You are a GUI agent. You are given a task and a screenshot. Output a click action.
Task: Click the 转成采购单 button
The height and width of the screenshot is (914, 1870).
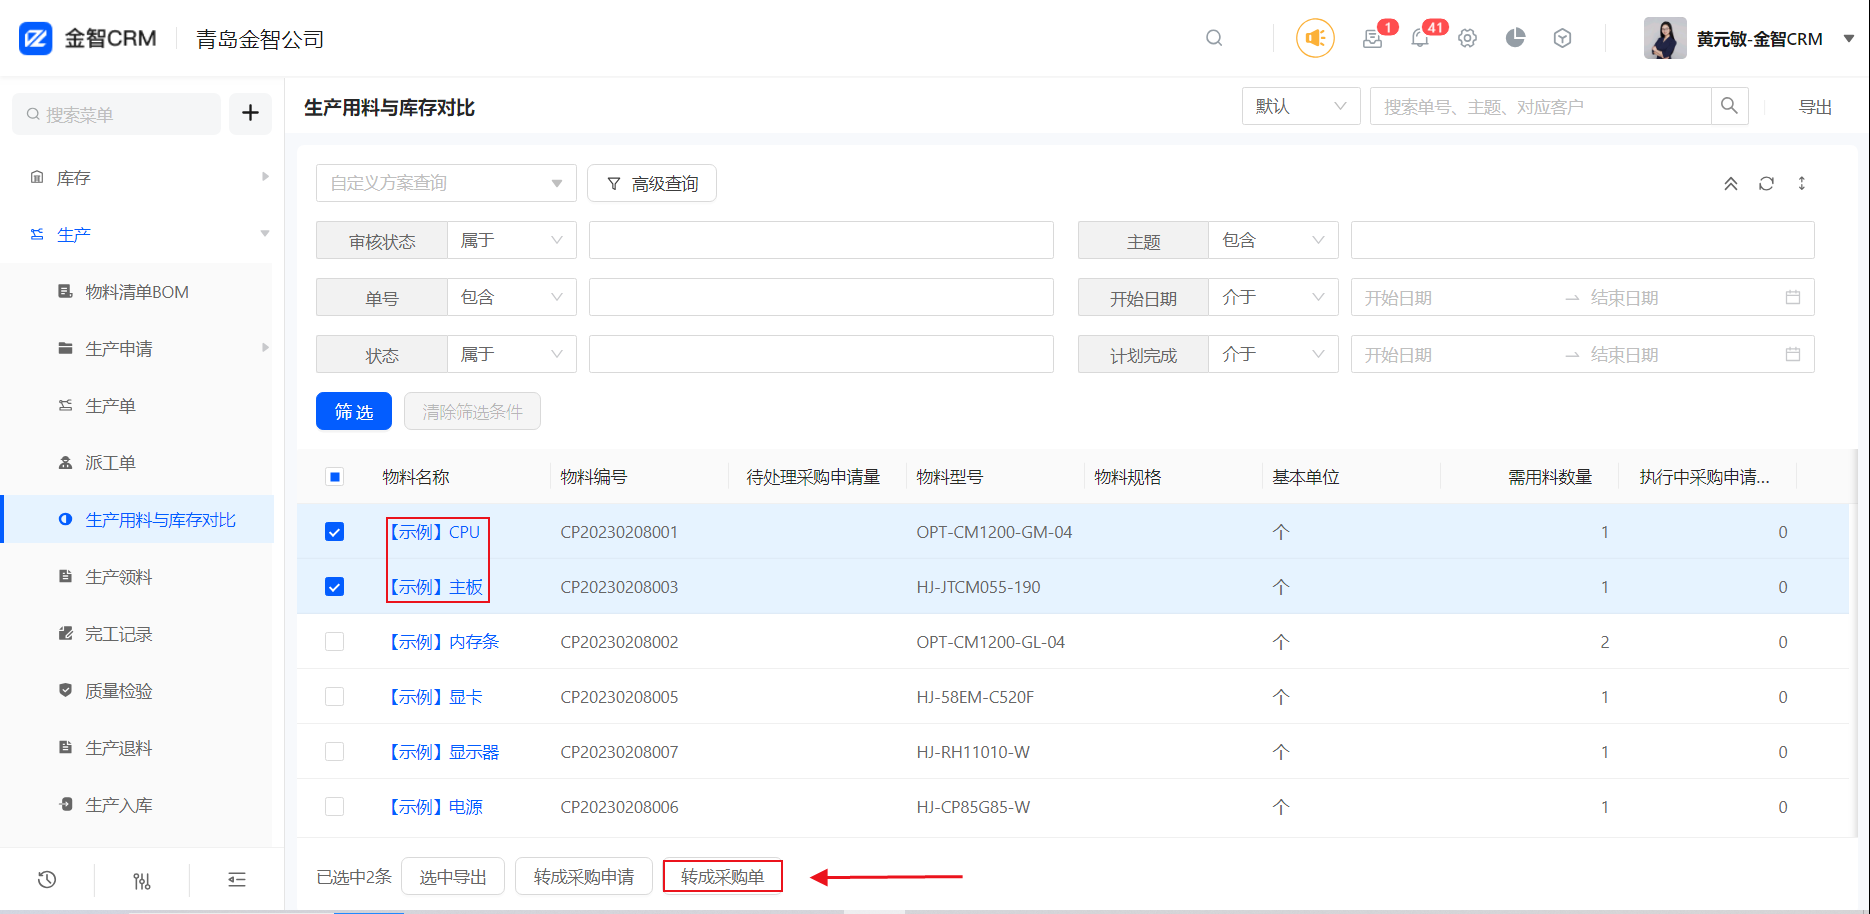coord(723,876)
